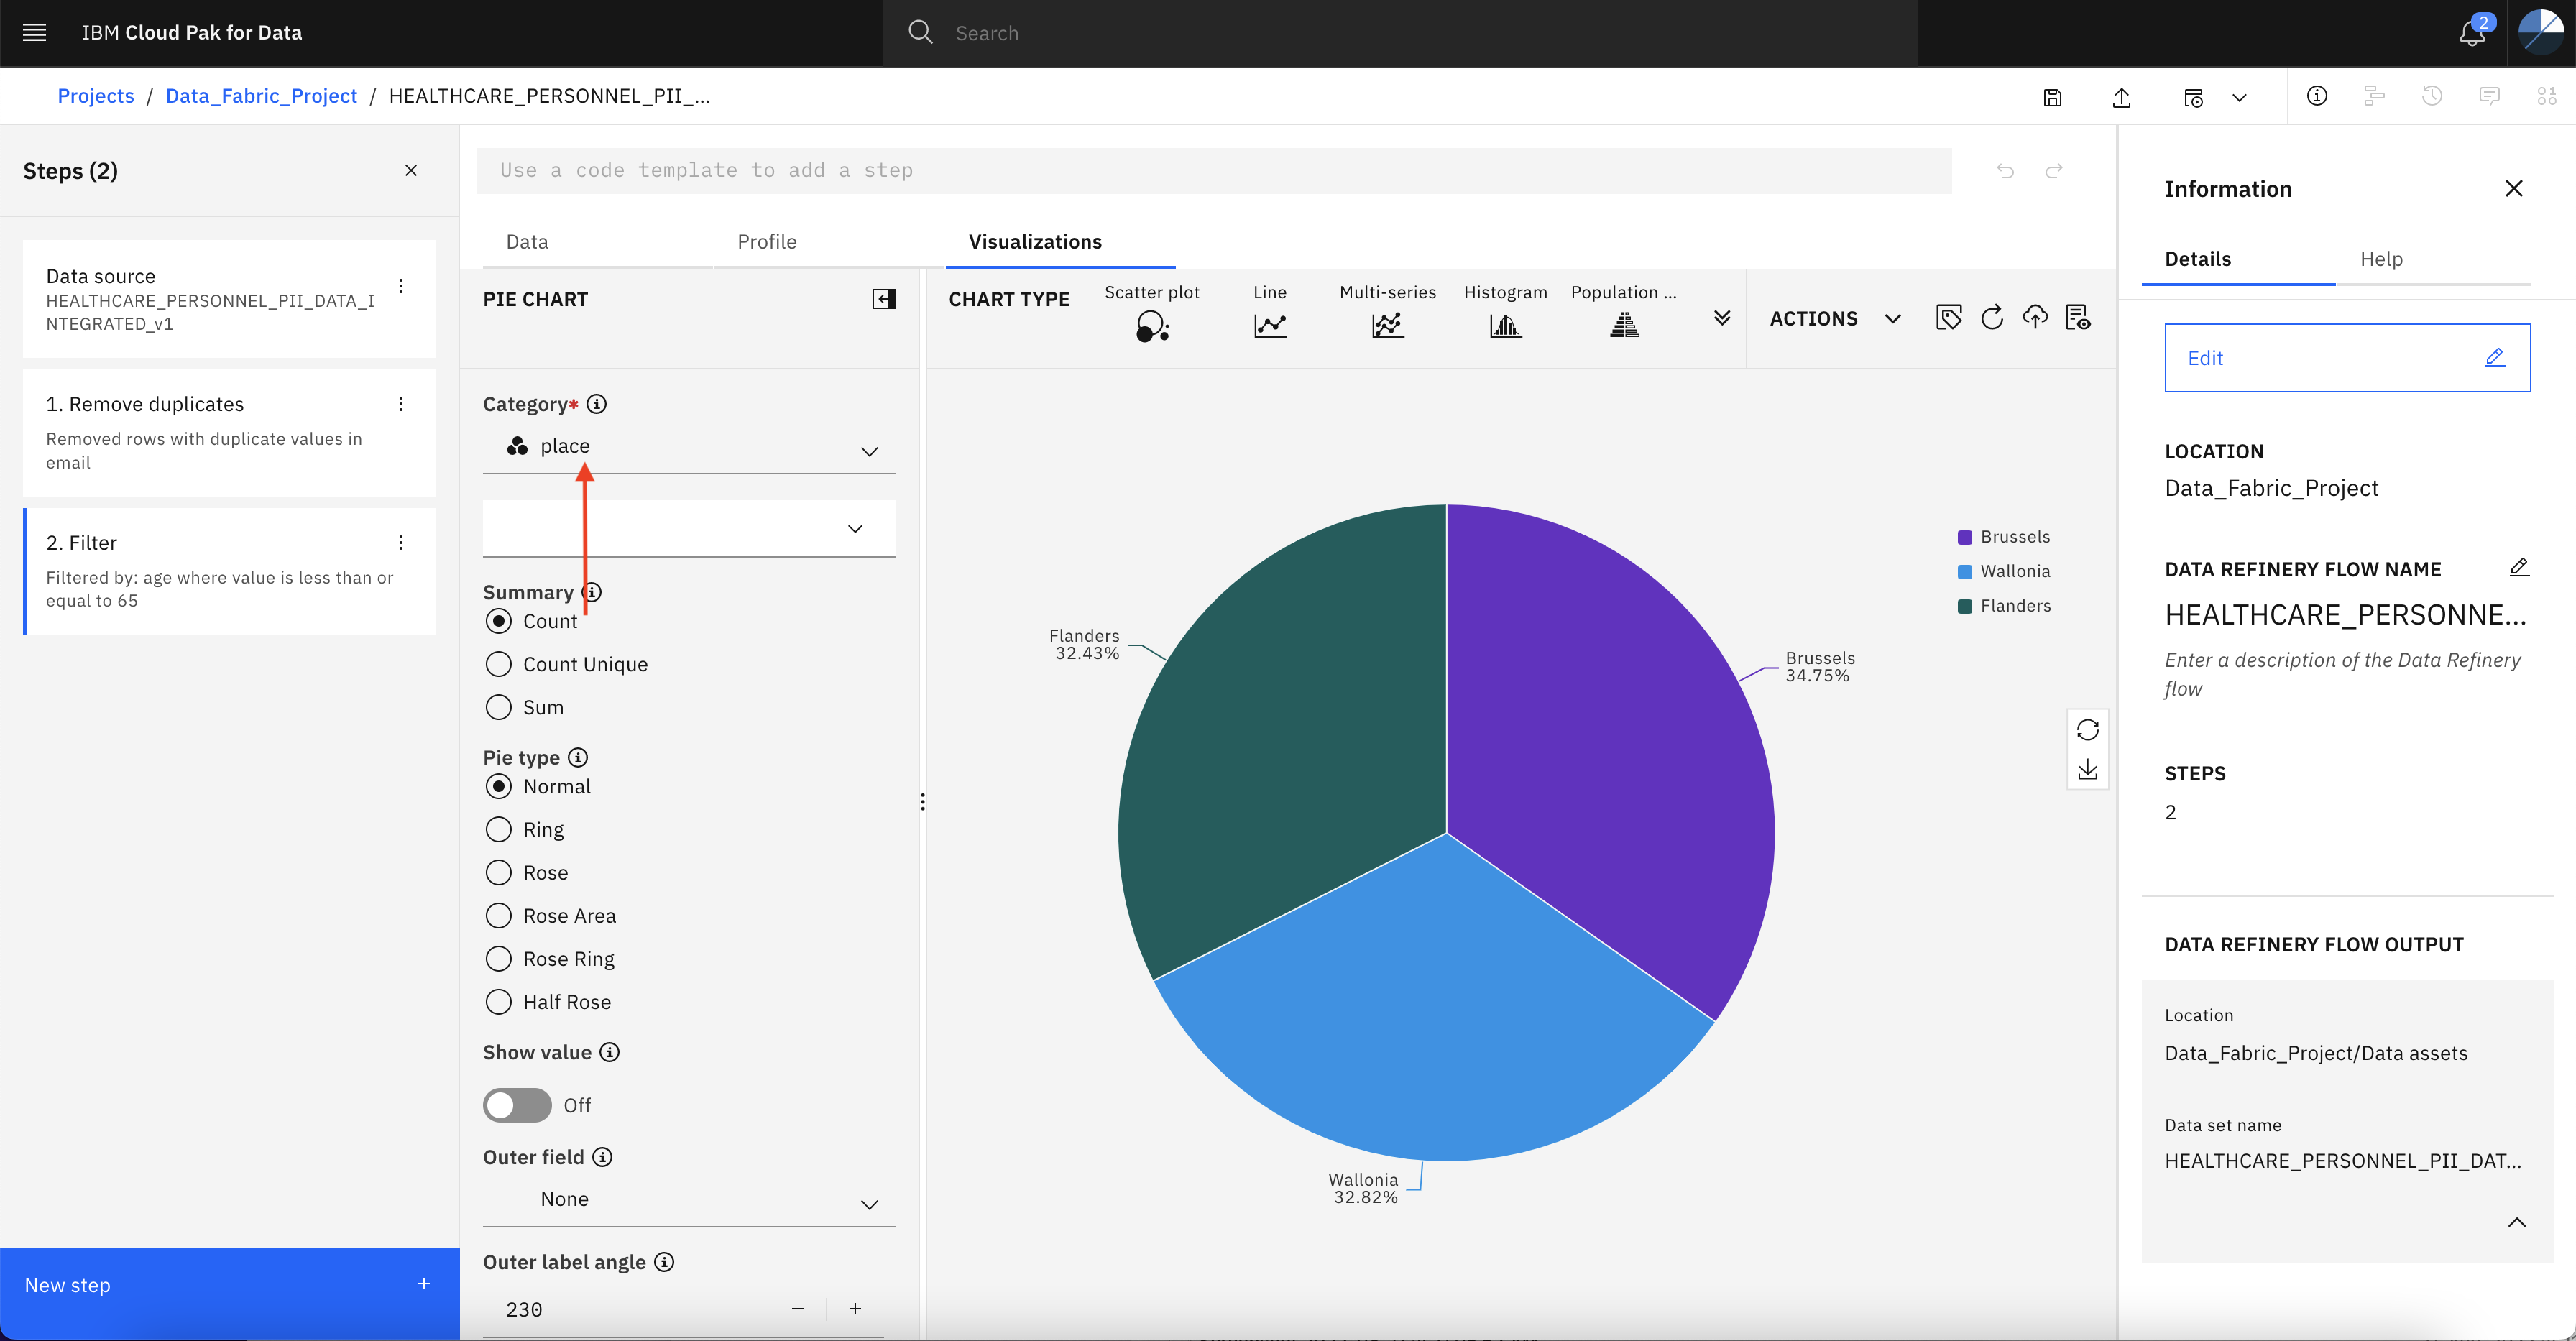Refresh the pie chart using side icon
Viewport: 2576px width, 1341px height.
[2088, 730]
